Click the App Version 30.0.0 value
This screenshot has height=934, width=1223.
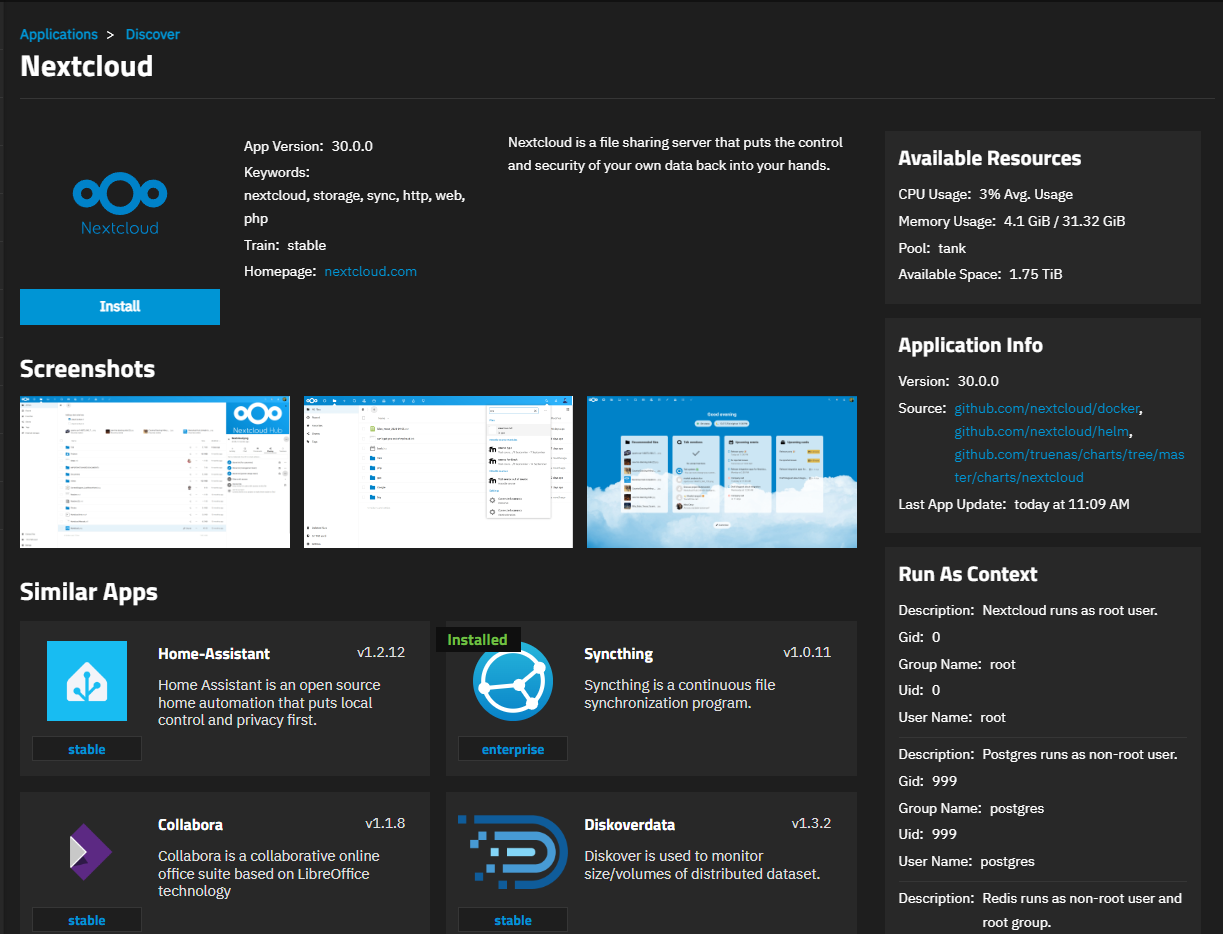click(x=352, y=146)
